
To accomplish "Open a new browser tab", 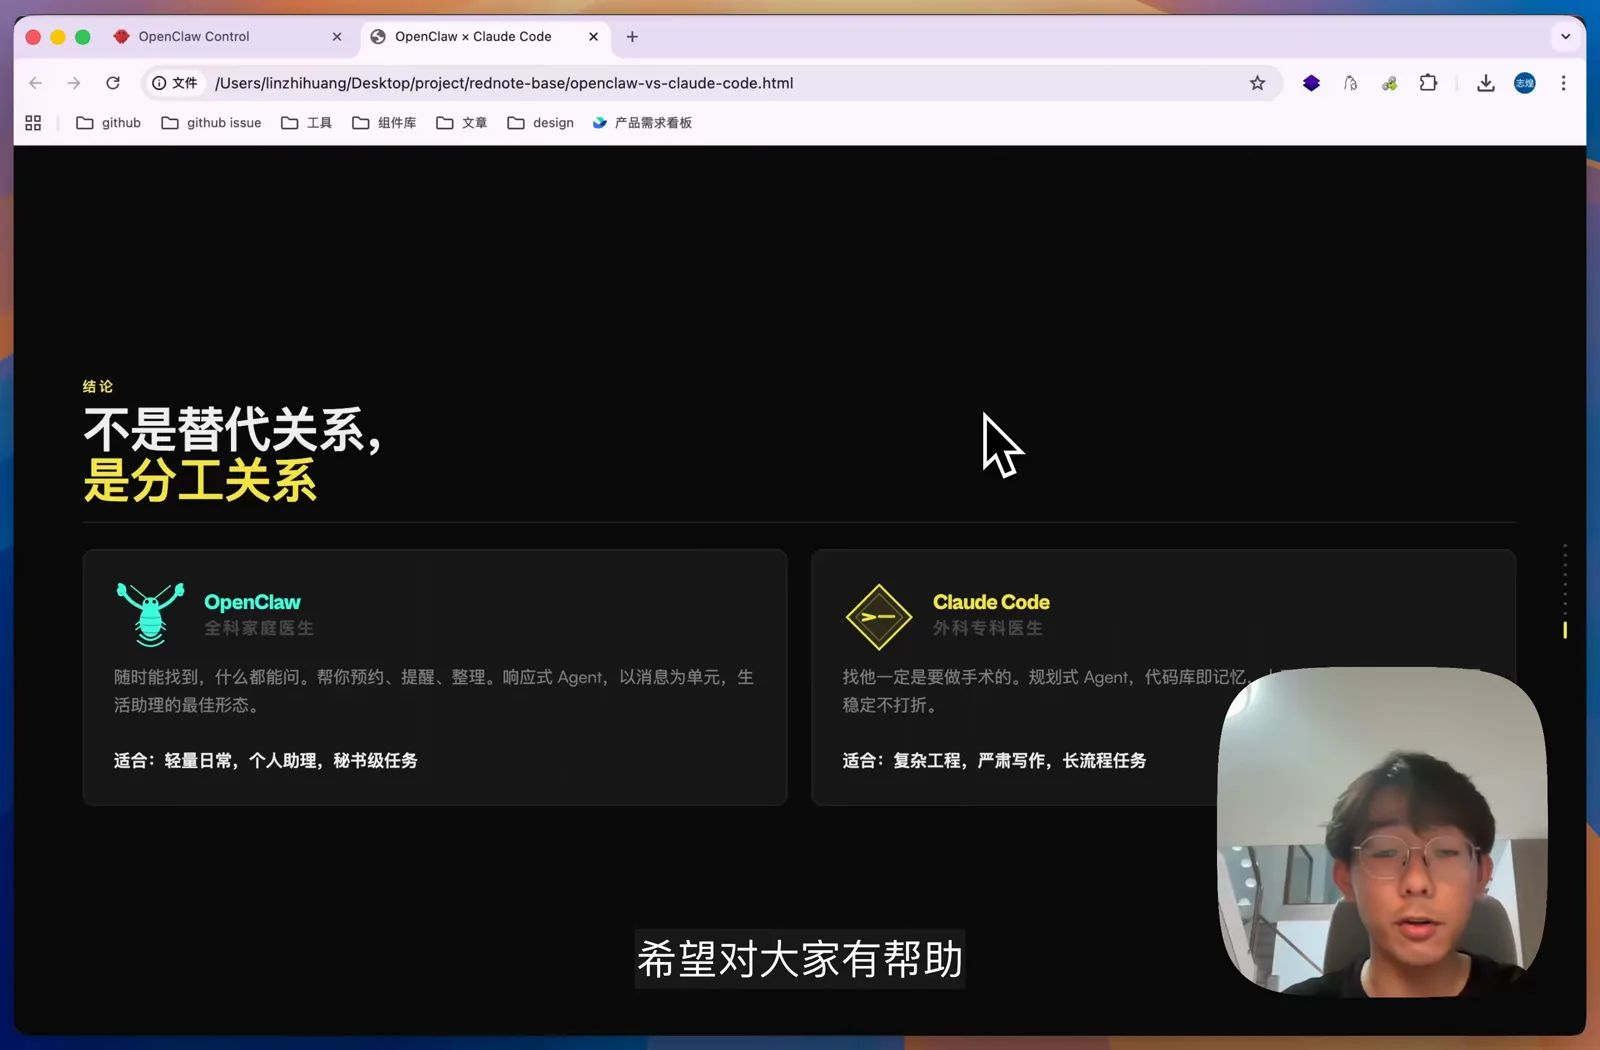I will [632, 37].
